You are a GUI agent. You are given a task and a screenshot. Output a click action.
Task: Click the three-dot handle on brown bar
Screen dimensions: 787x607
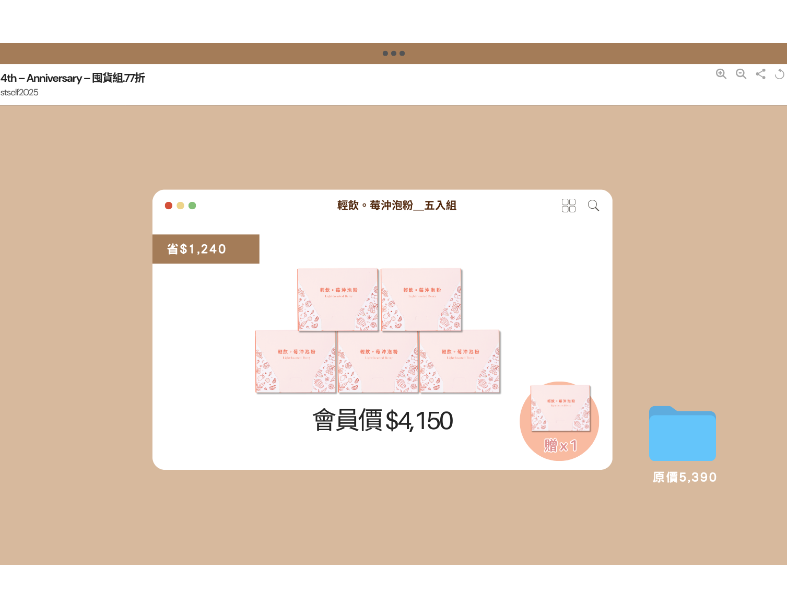click(x=393, y=53)
